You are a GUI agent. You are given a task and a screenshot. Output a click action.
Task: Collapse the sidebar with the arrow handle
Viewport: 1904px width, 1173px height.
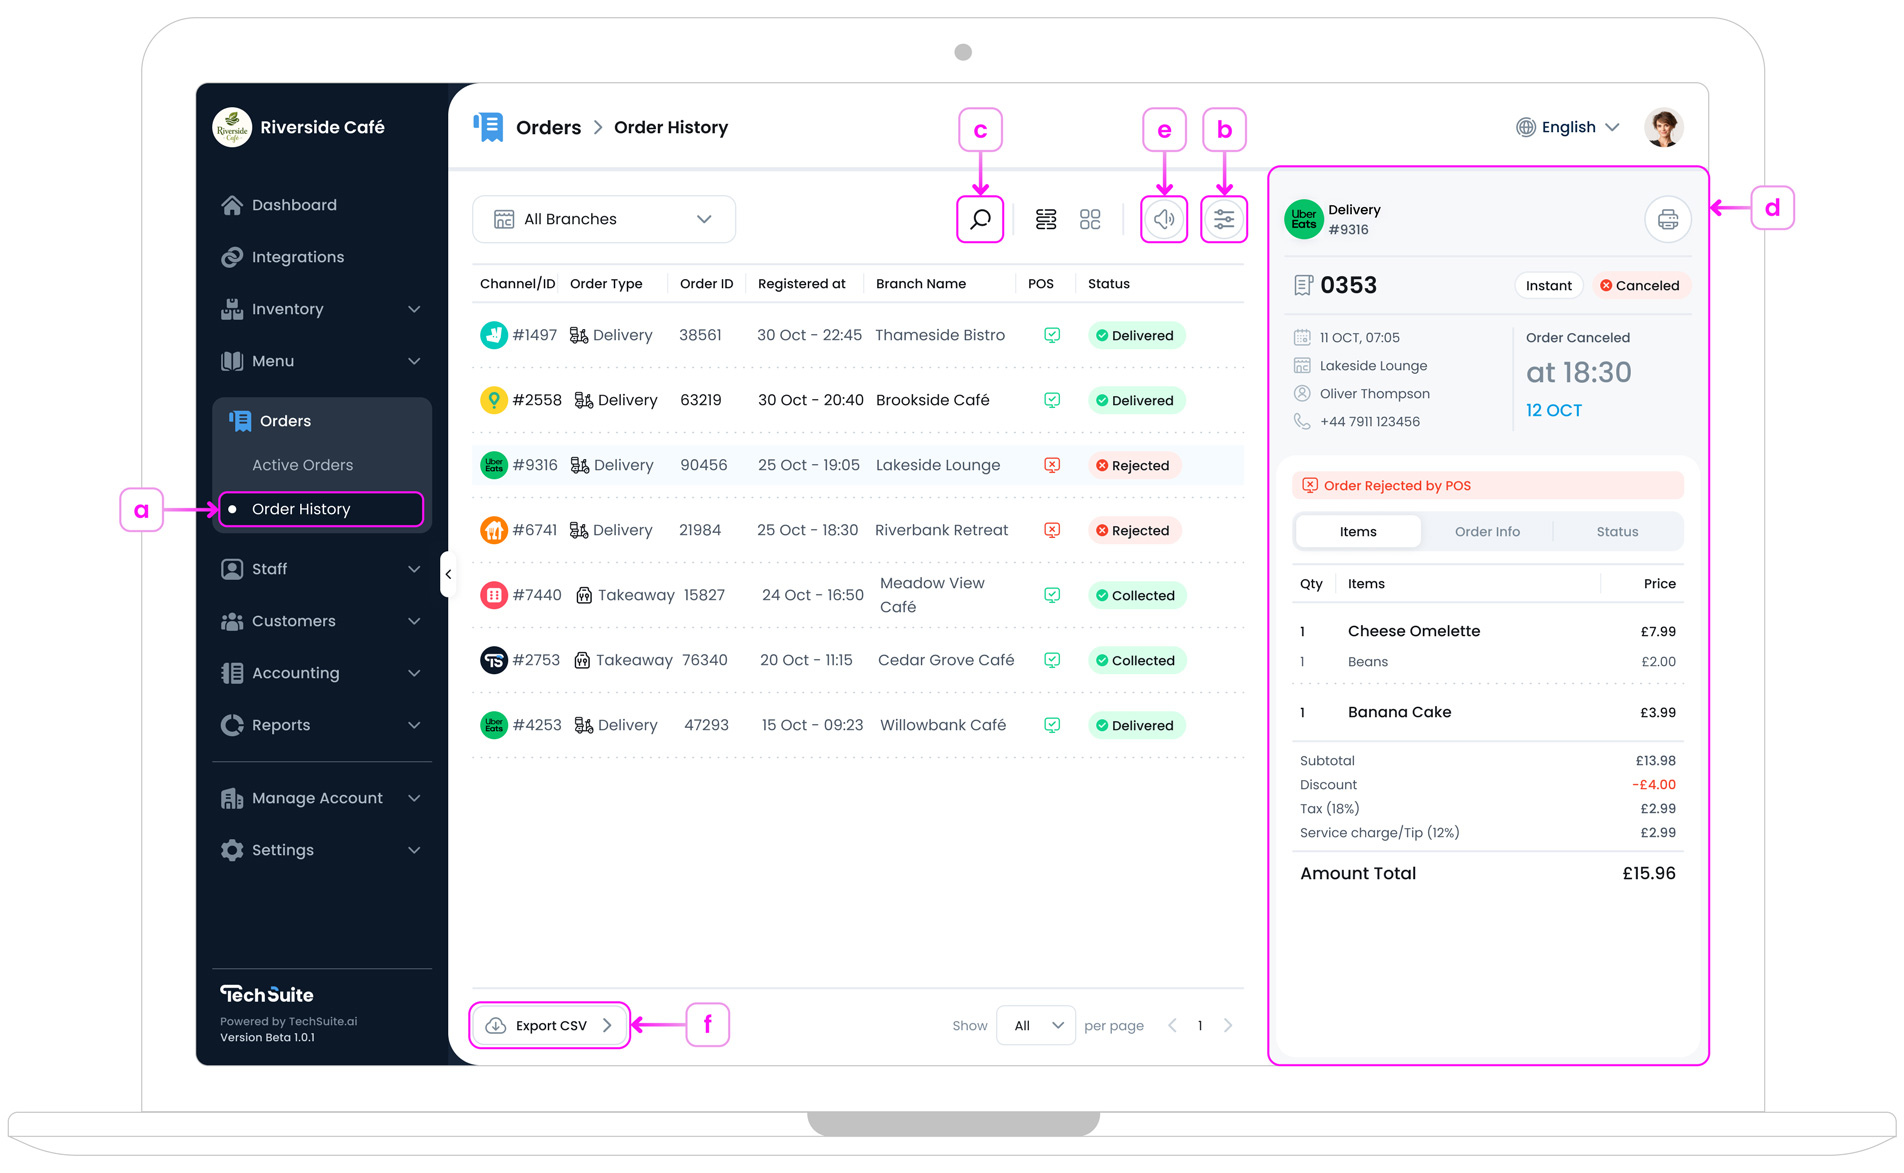coord(449,573)
